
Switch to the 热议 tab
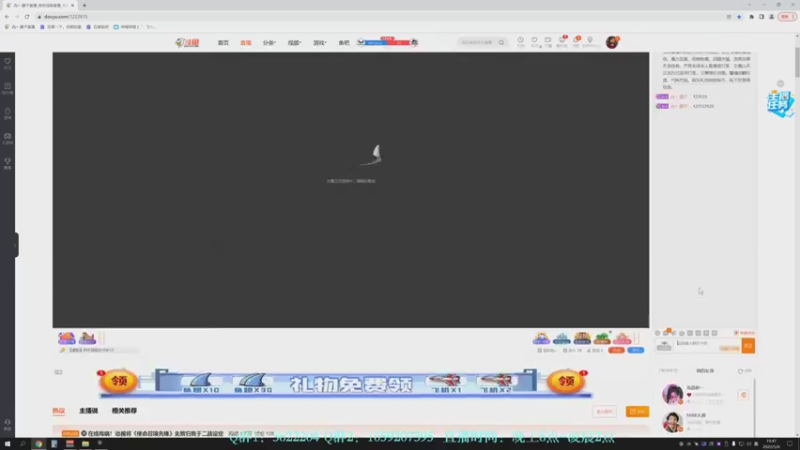(x=59, y=411)
